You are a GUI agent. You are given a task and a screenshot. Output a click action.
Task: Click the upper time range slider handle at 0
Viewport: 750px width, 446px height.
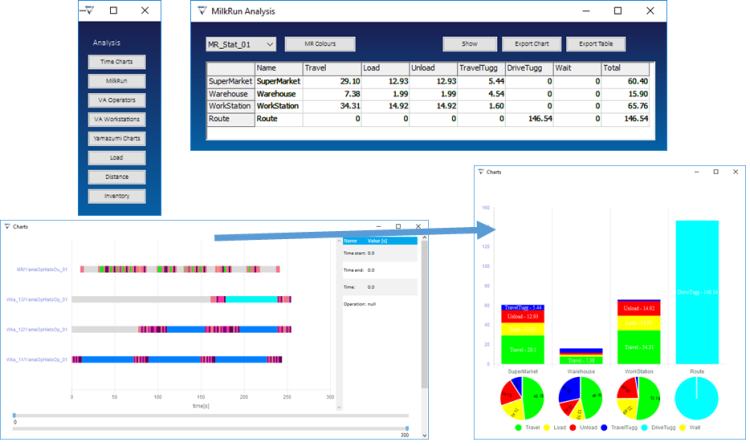pos(14,415)
